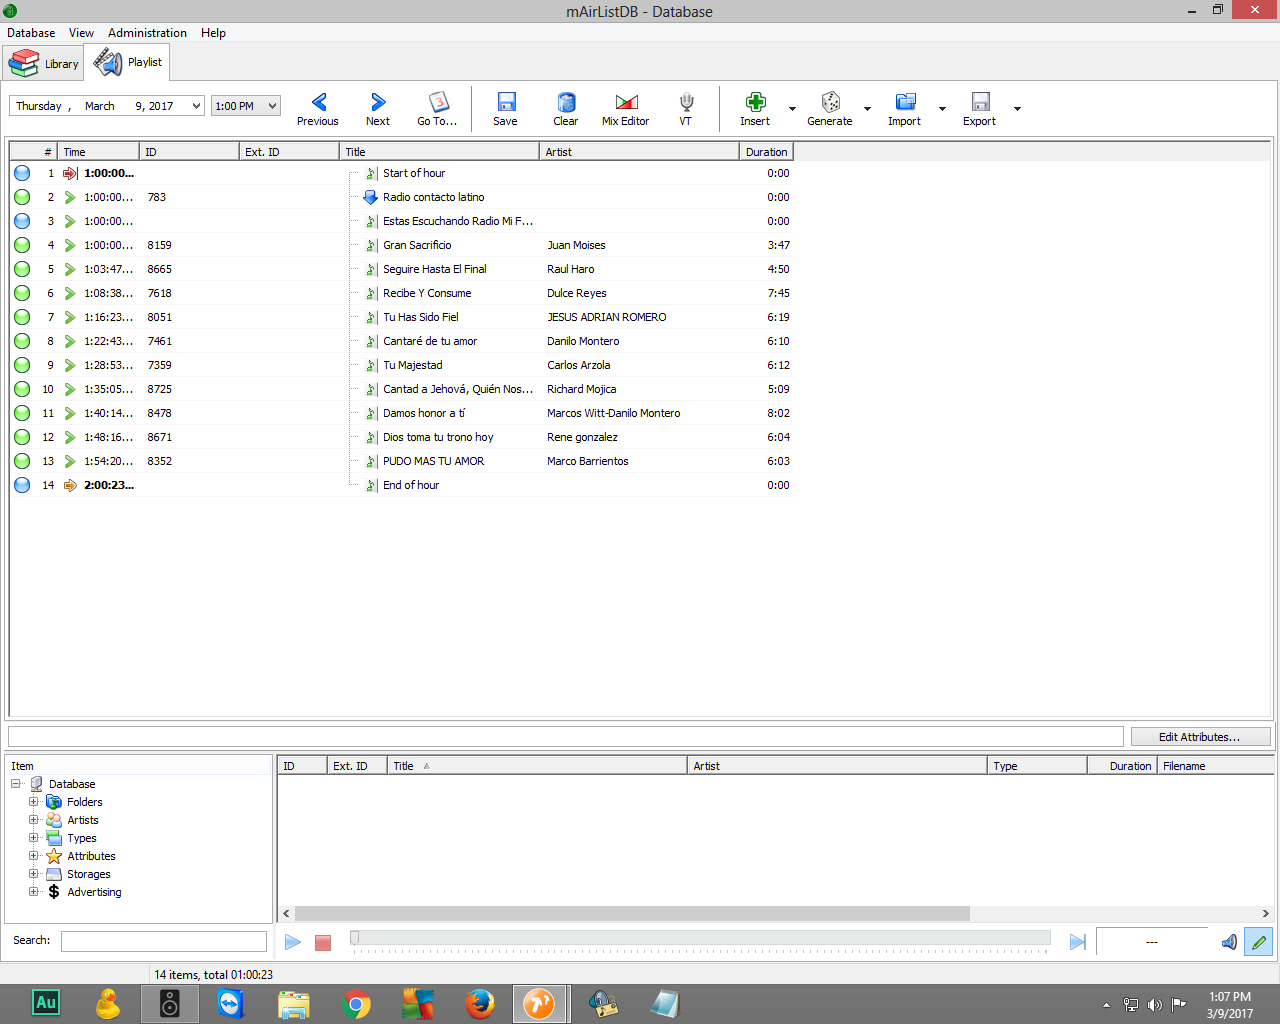Open Adobe Audition from the taskbar
Viewport: 1280px width, 1024px height.
pyautogui.click(x=46, y=1003)
